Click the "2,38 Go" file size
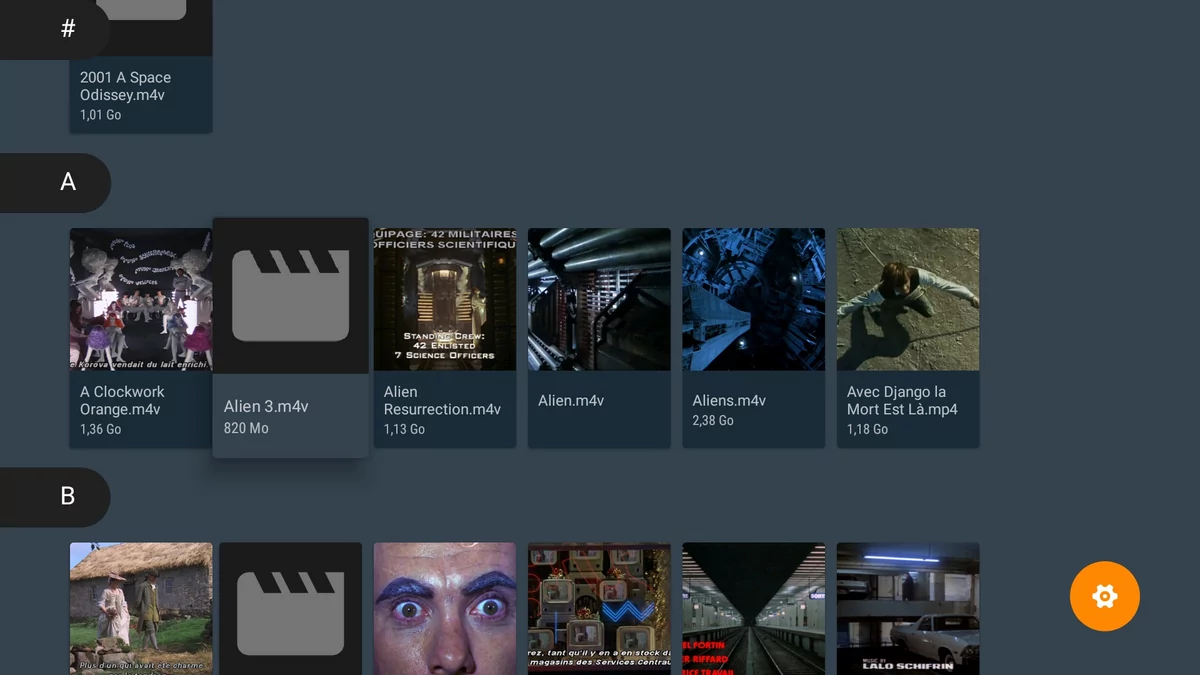The height and width of the screenshot is (675, 1200). click(x=713, y=421)
